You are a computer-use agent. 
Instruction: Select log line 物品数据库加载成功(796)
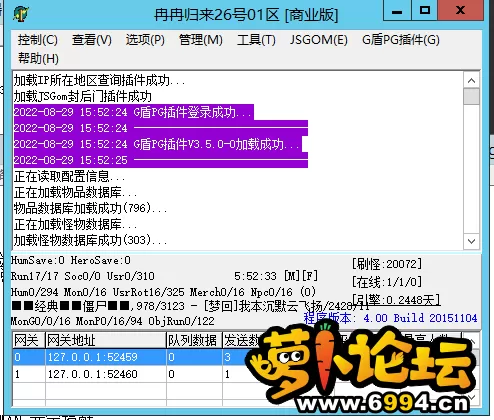tap(90, 208)
